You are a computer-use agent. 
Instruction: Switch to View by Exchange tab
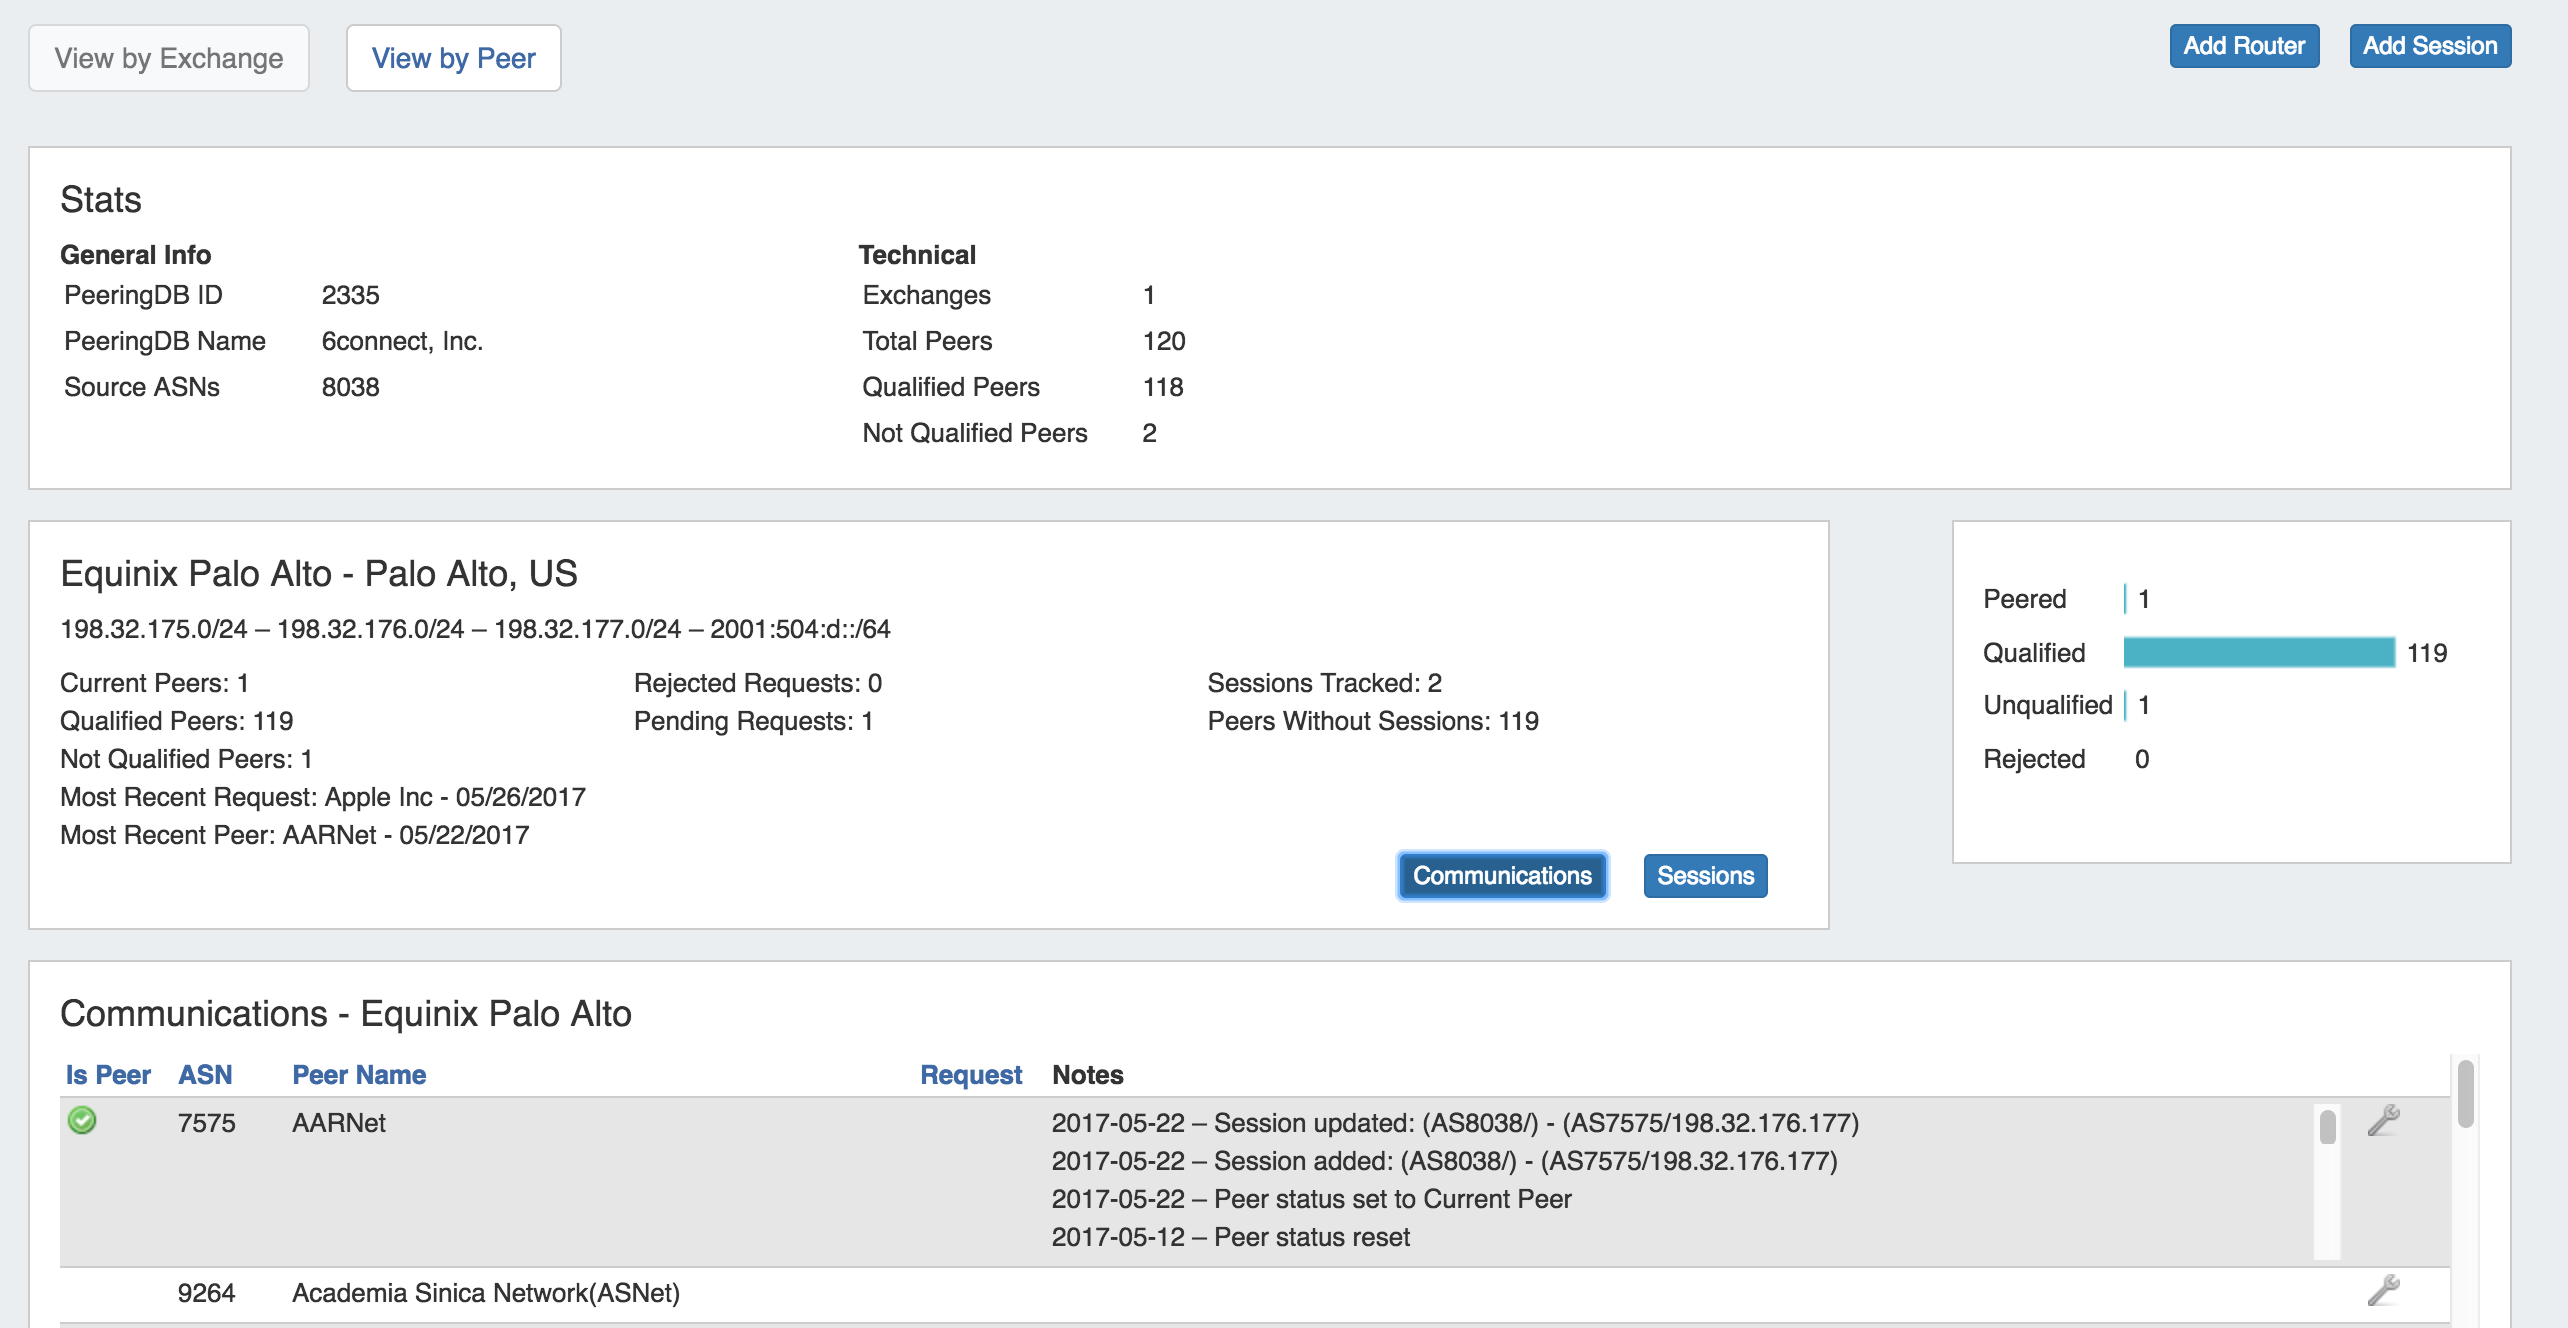coord(168,58)
